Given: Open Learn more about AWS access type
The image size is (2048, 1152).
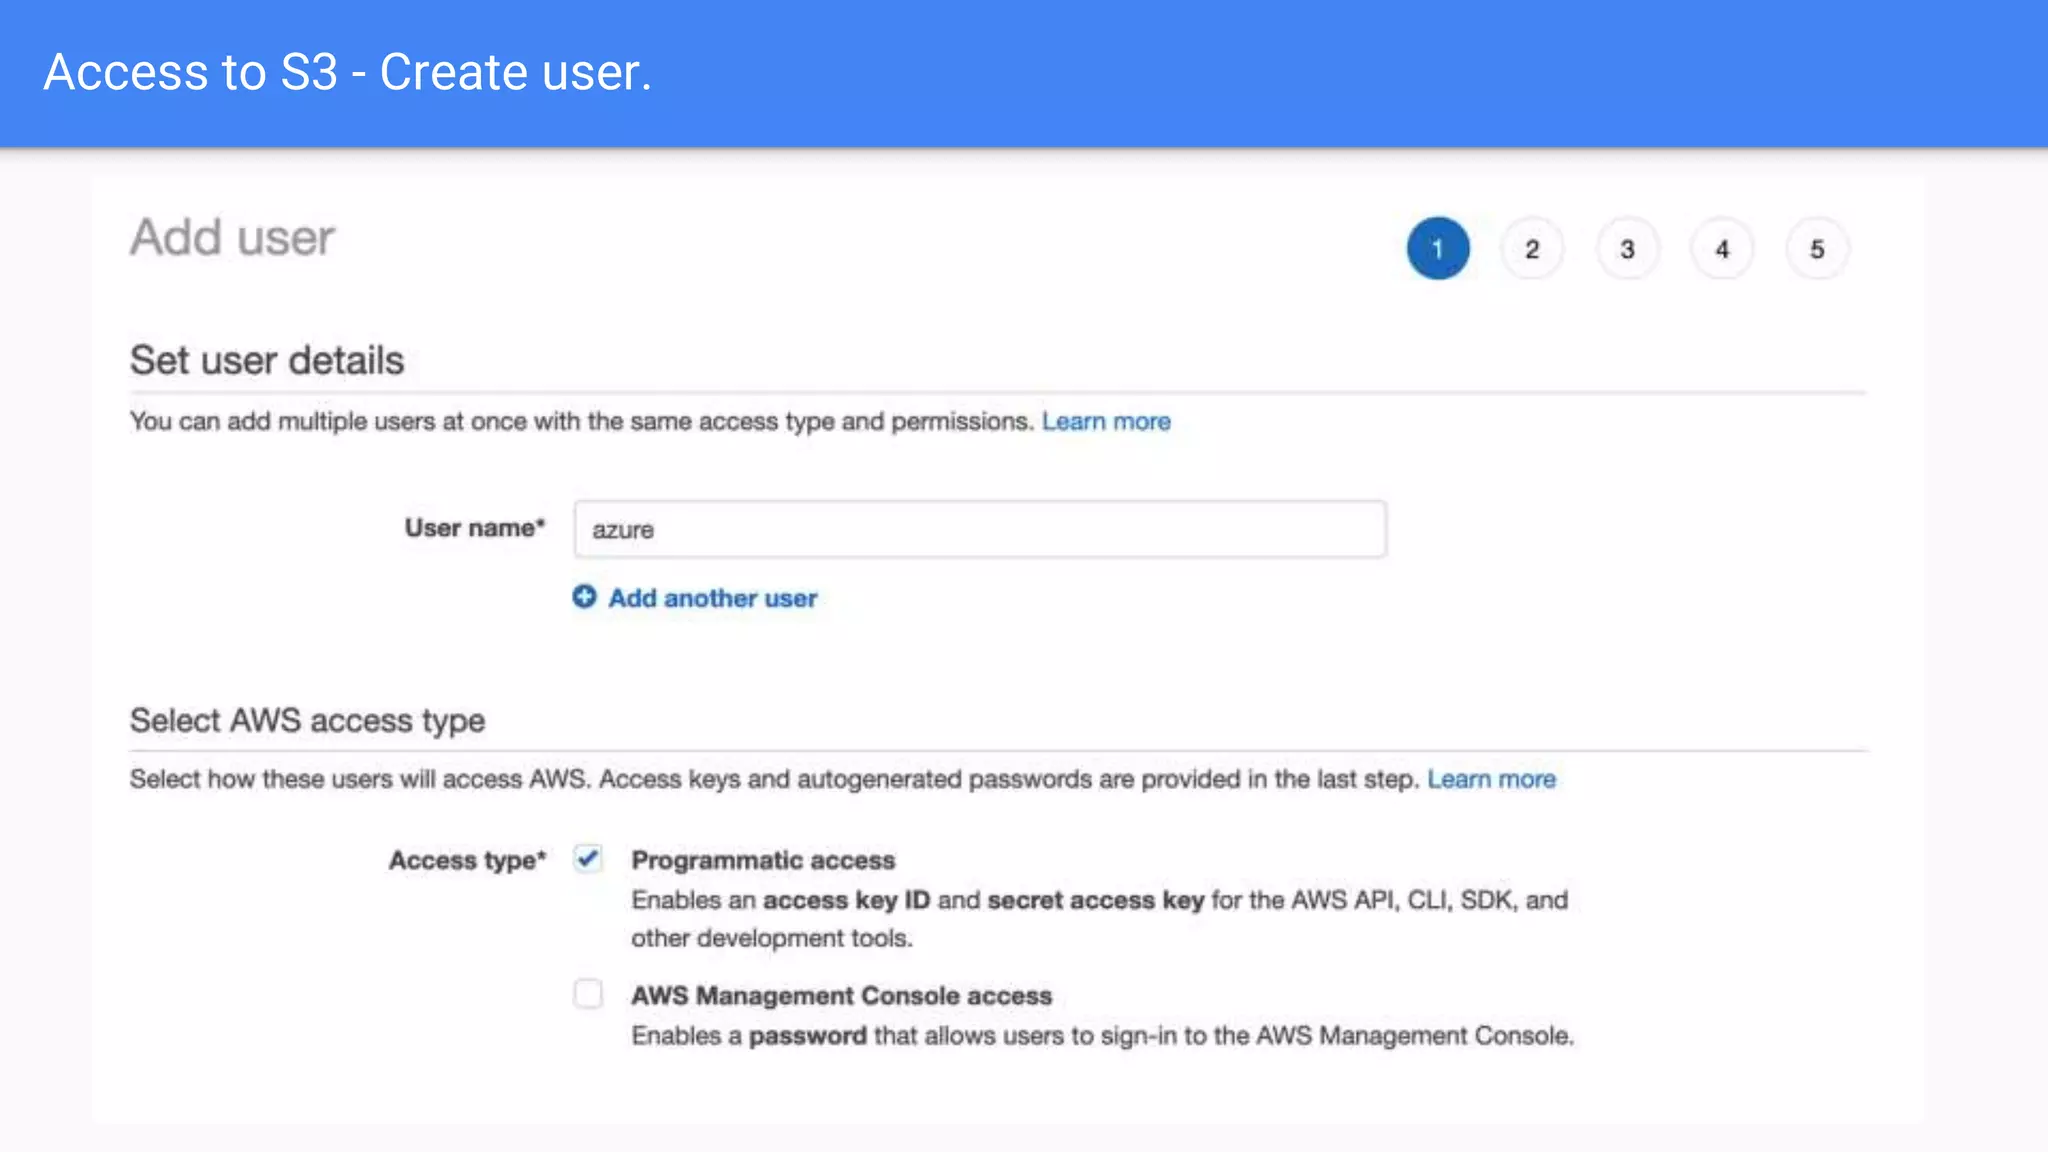Looking at the screenshot, I should tap(1491, 779).
